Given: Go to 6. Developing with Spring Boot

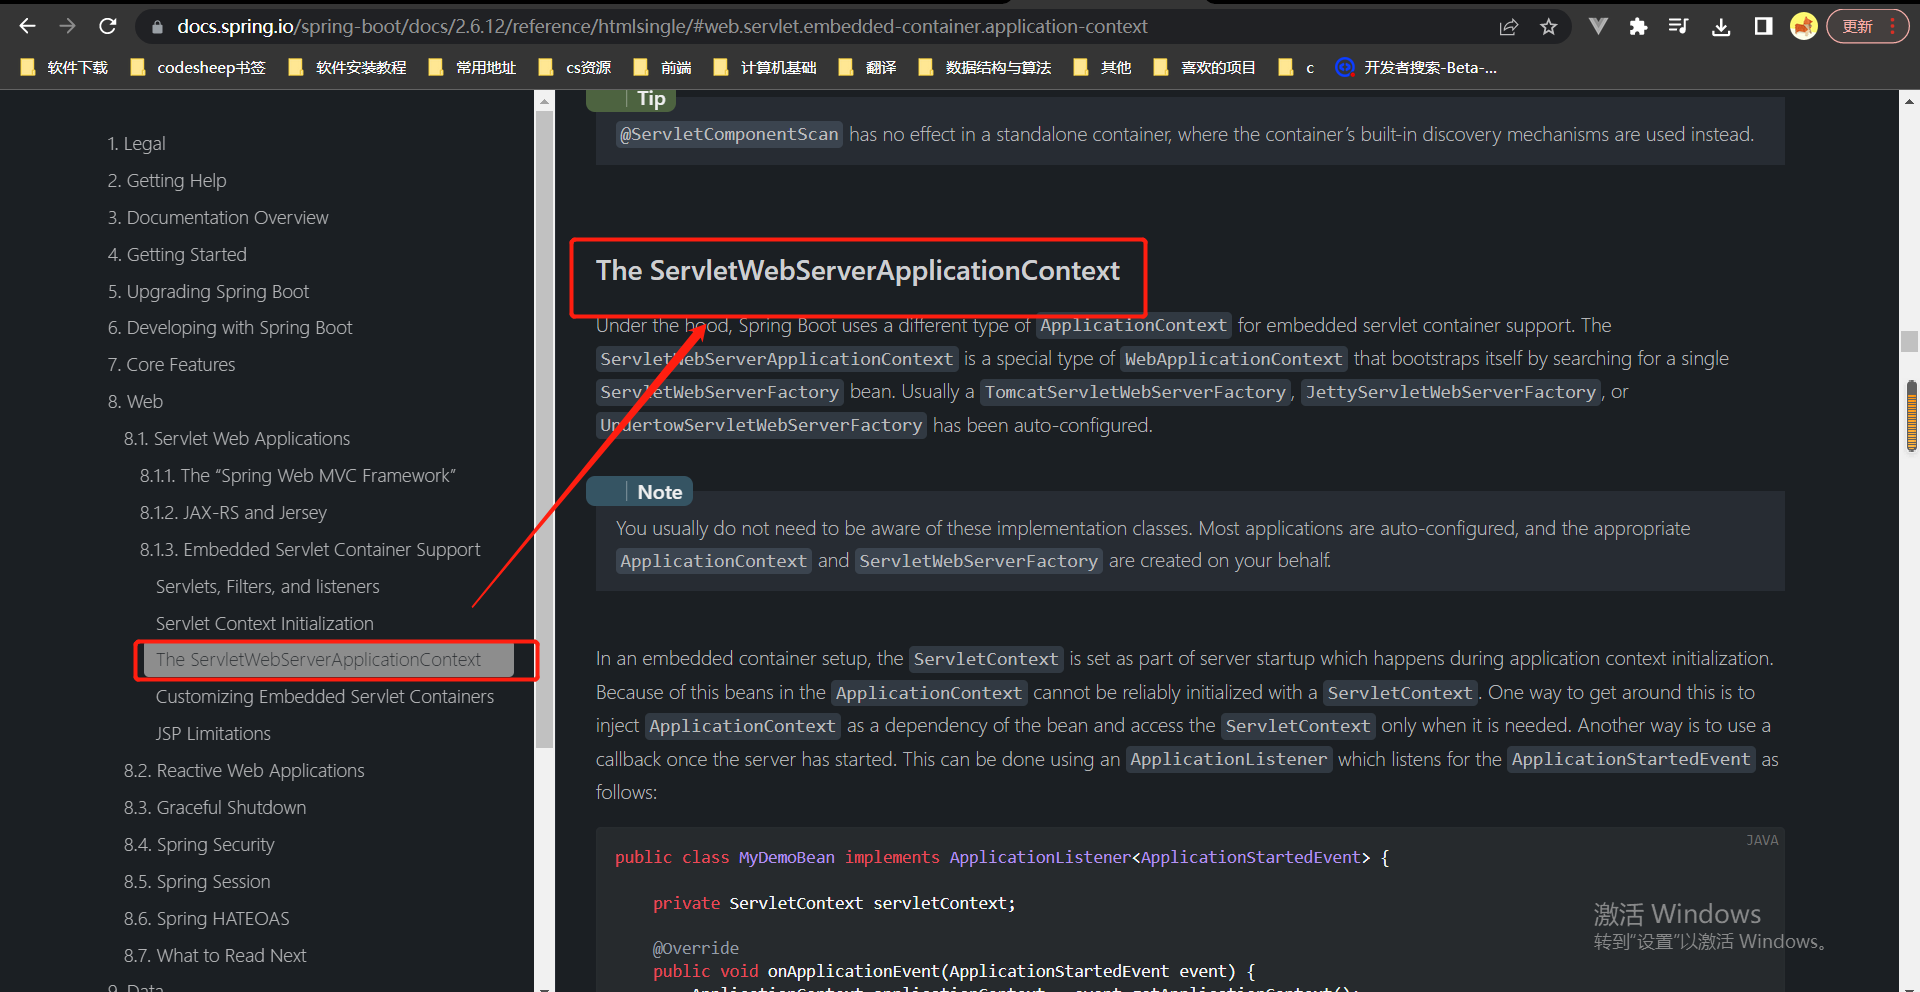Looking at the screenshot, I should click(230, 328).
